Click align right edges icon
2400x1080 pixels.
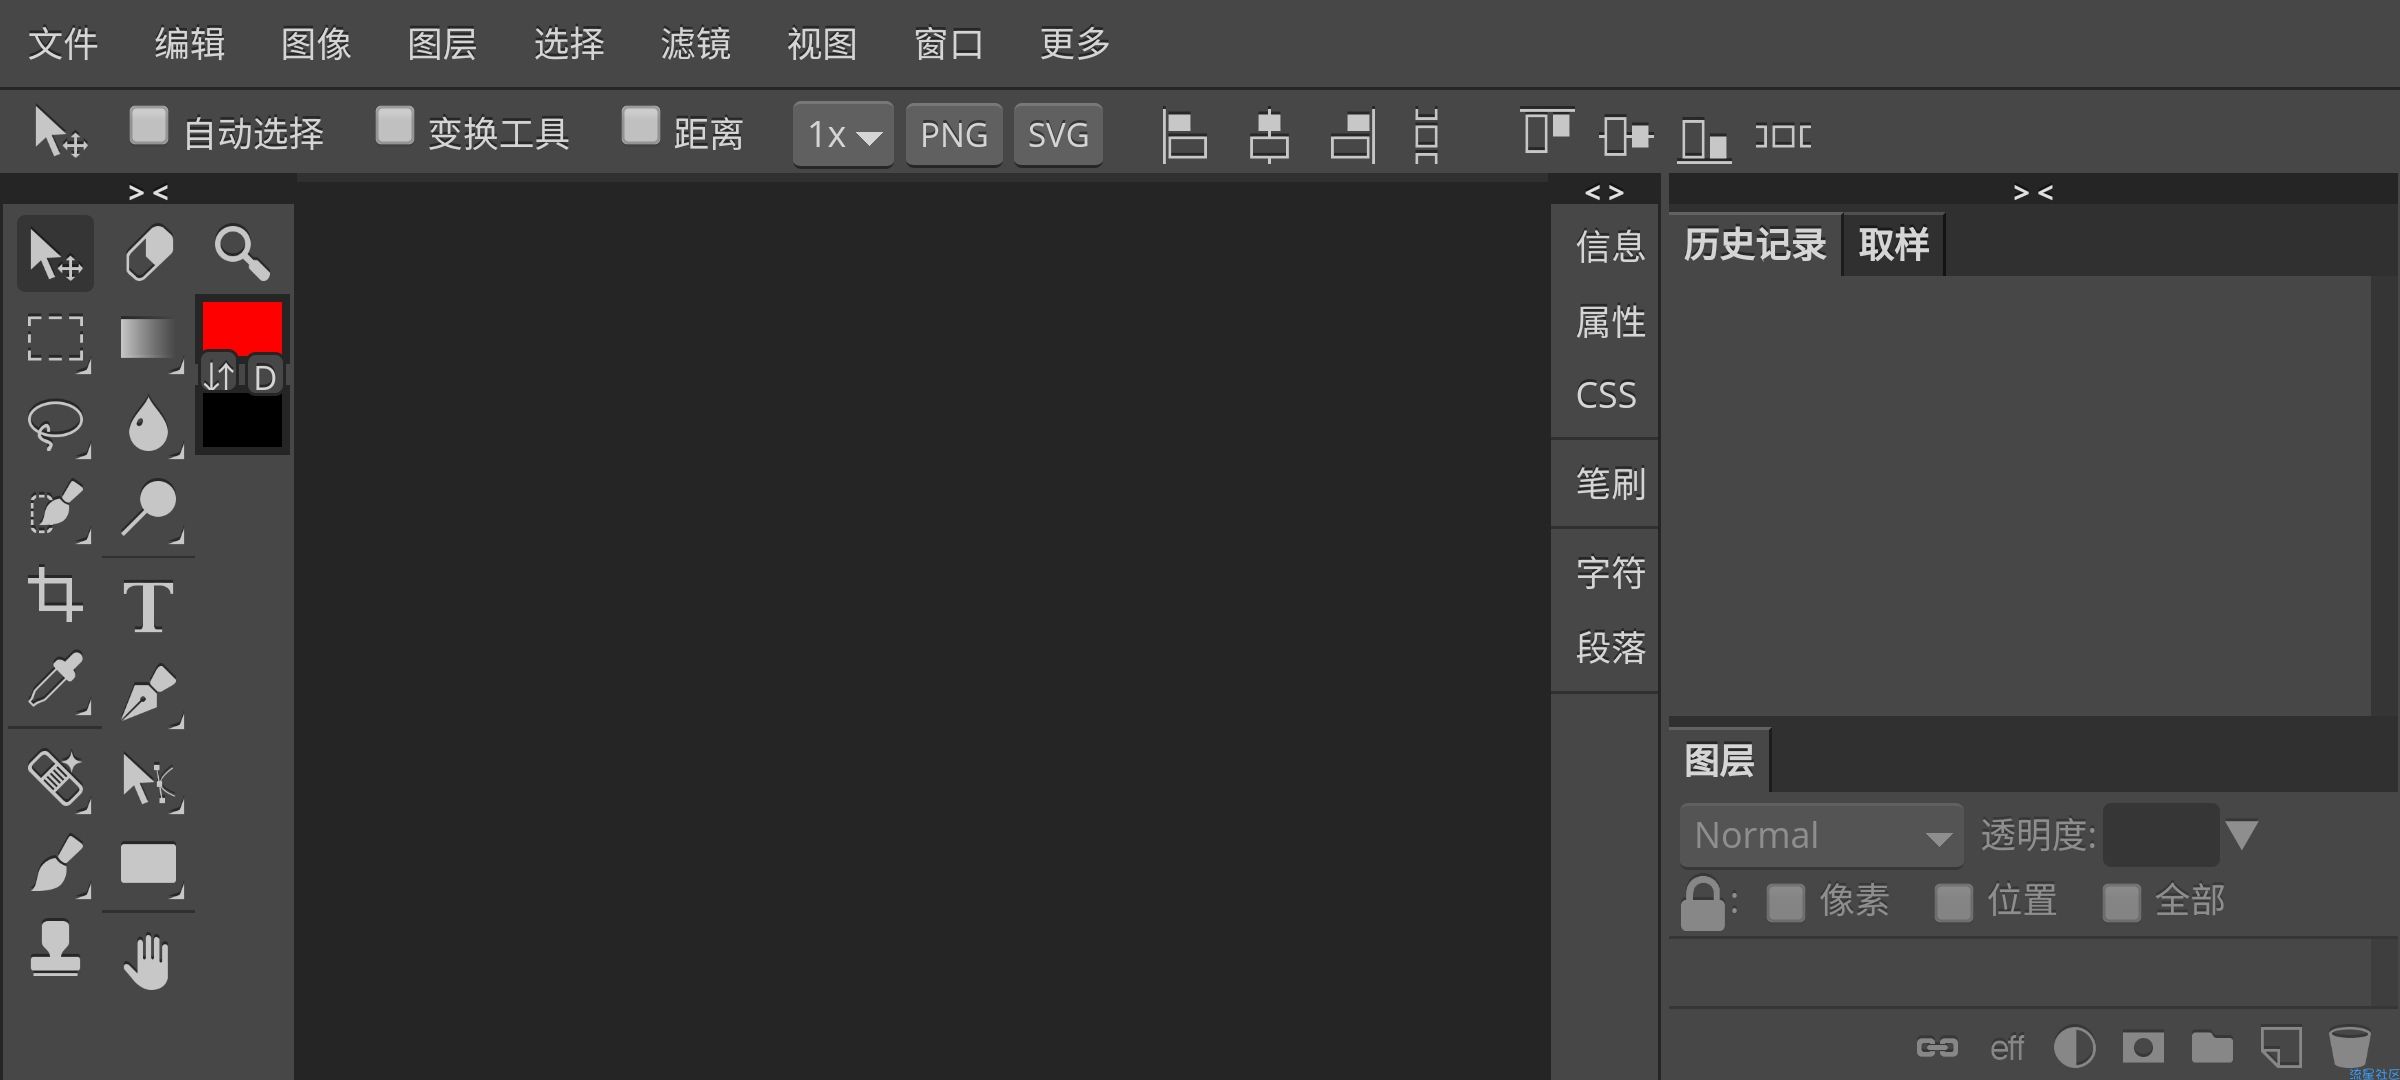pos(1353,135)
